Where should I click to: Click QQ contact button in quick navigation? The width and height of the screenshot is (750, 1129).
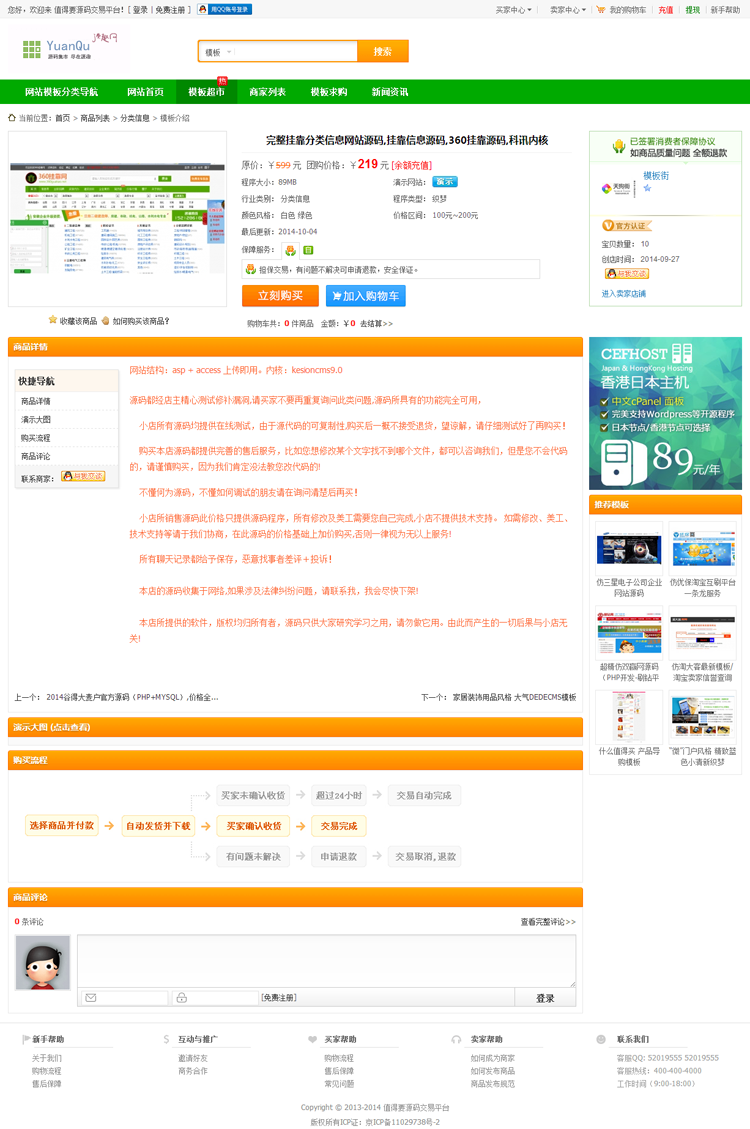(83, 477)
